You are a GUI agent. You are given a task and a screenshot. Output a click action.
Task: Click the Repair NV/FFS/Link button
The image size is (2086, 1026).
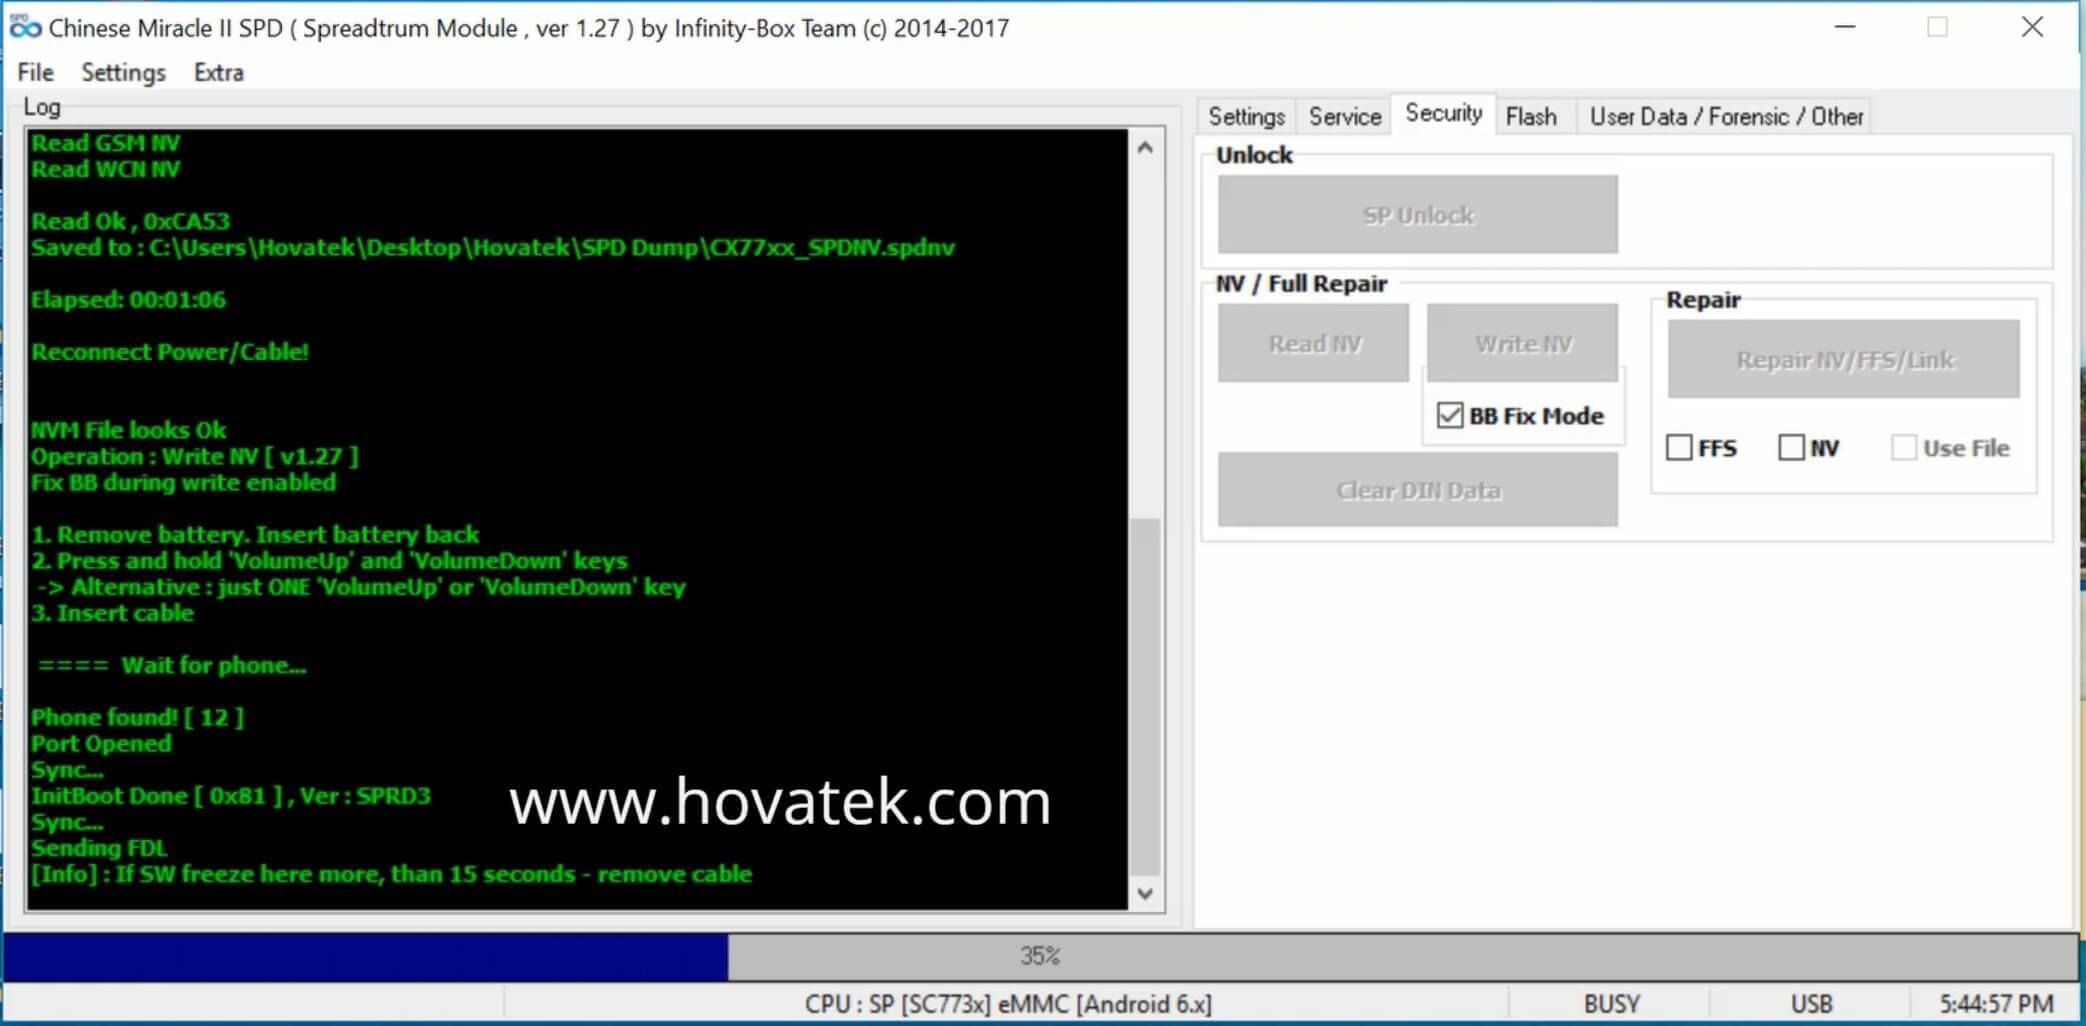point(1843,360)
